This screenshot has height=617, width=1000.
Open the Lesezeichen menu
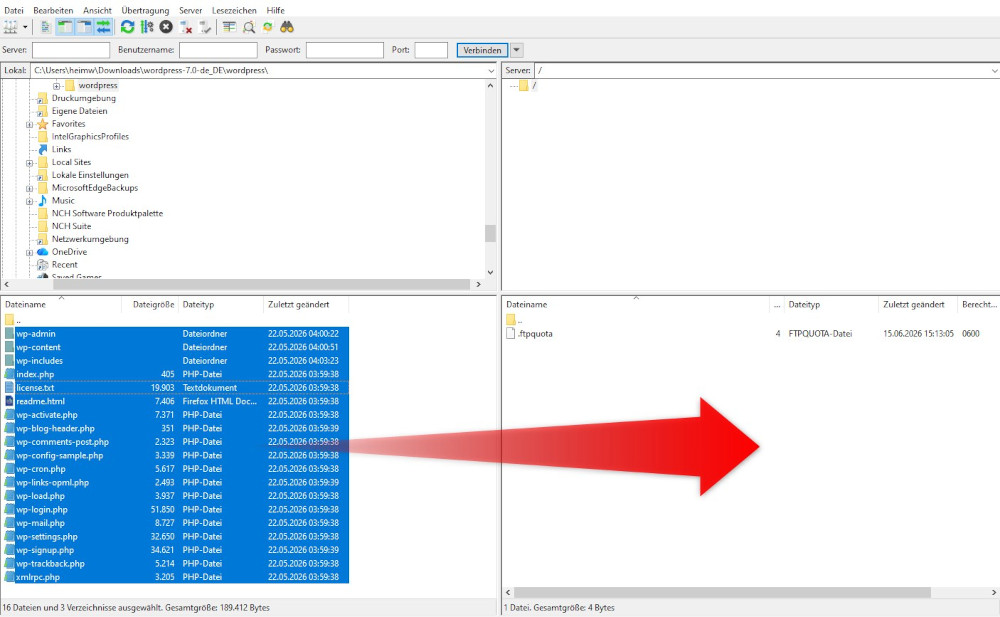pyautogui.click(x=234, y=10)
